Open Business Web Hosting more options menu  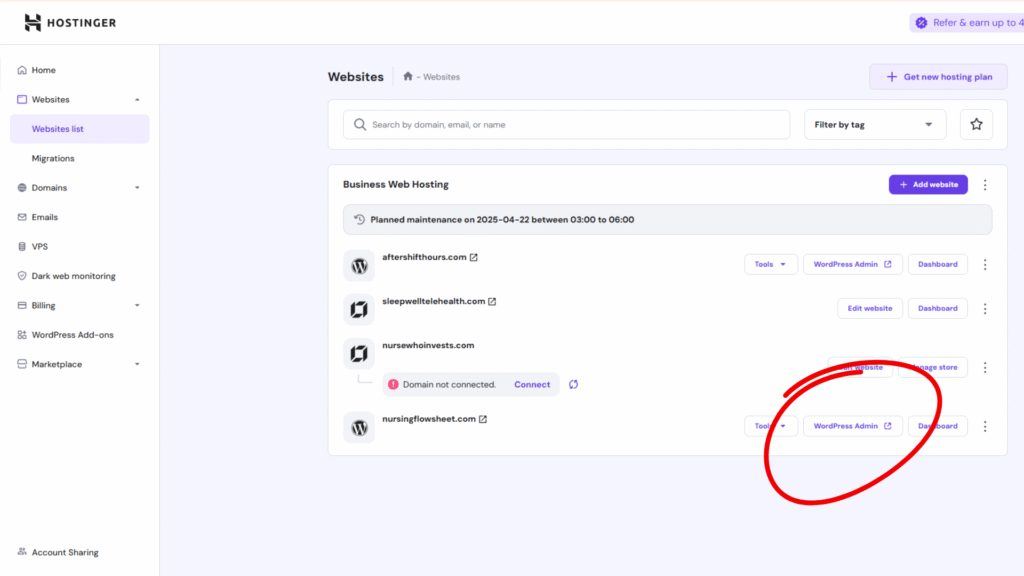click(985, 185)
